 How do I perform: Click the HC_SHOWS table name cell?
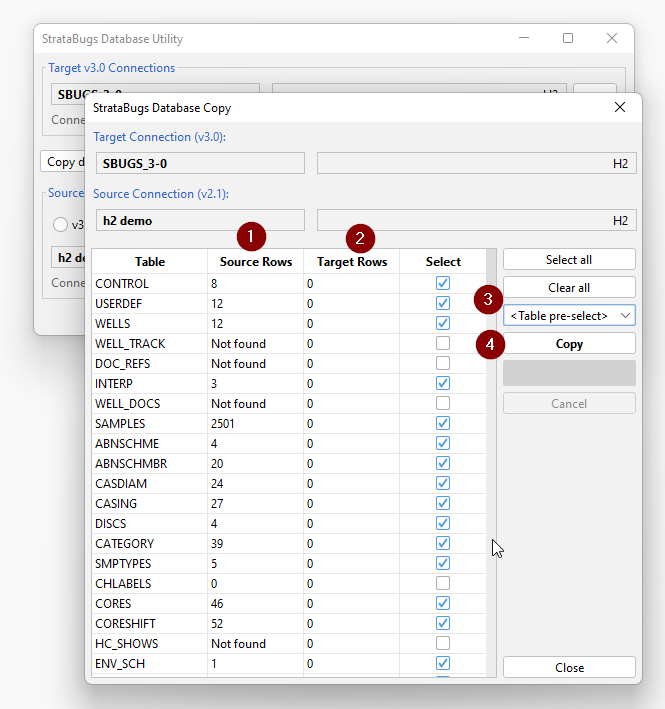(x=150, y=643)
